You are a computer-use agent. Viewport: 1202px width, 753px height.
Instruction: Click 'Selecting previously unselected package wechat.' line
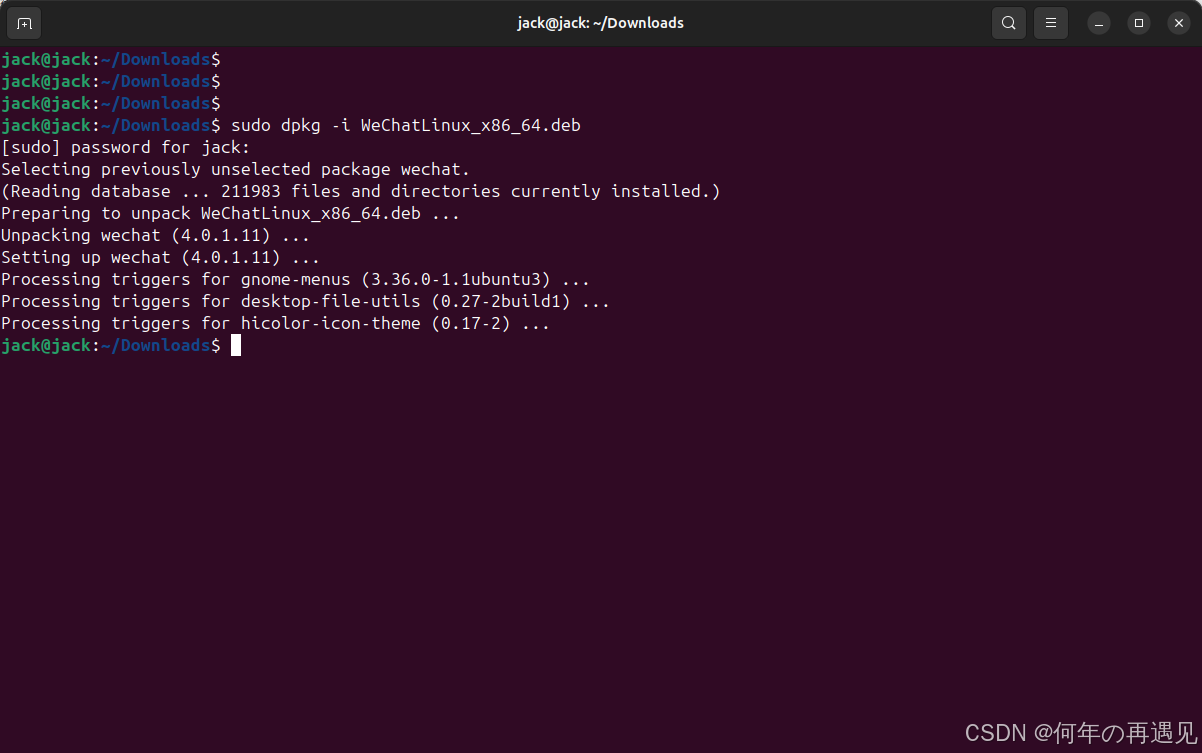pos(236,169)
